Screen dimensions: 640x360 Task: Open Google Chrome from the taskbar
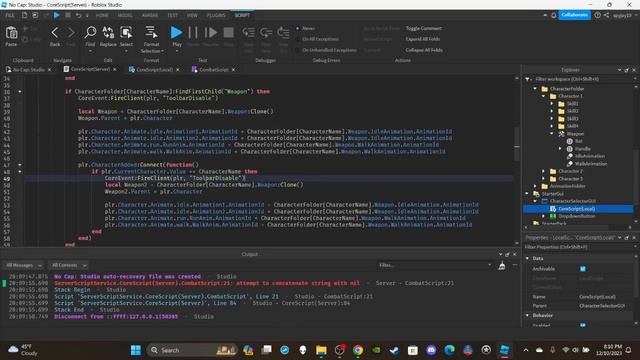point(358,350)
